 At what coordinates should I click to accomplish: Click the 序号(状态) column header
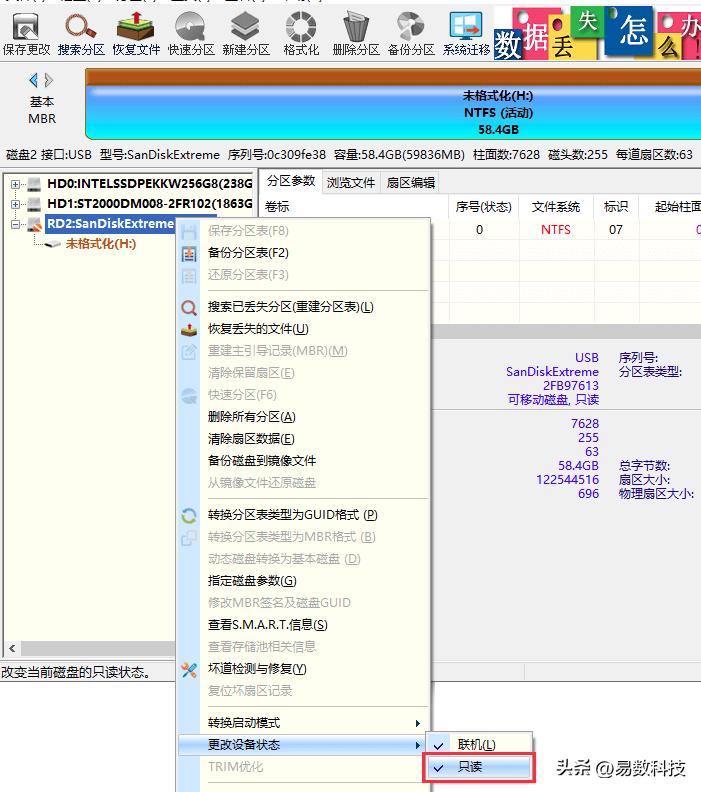coord(483,207)
